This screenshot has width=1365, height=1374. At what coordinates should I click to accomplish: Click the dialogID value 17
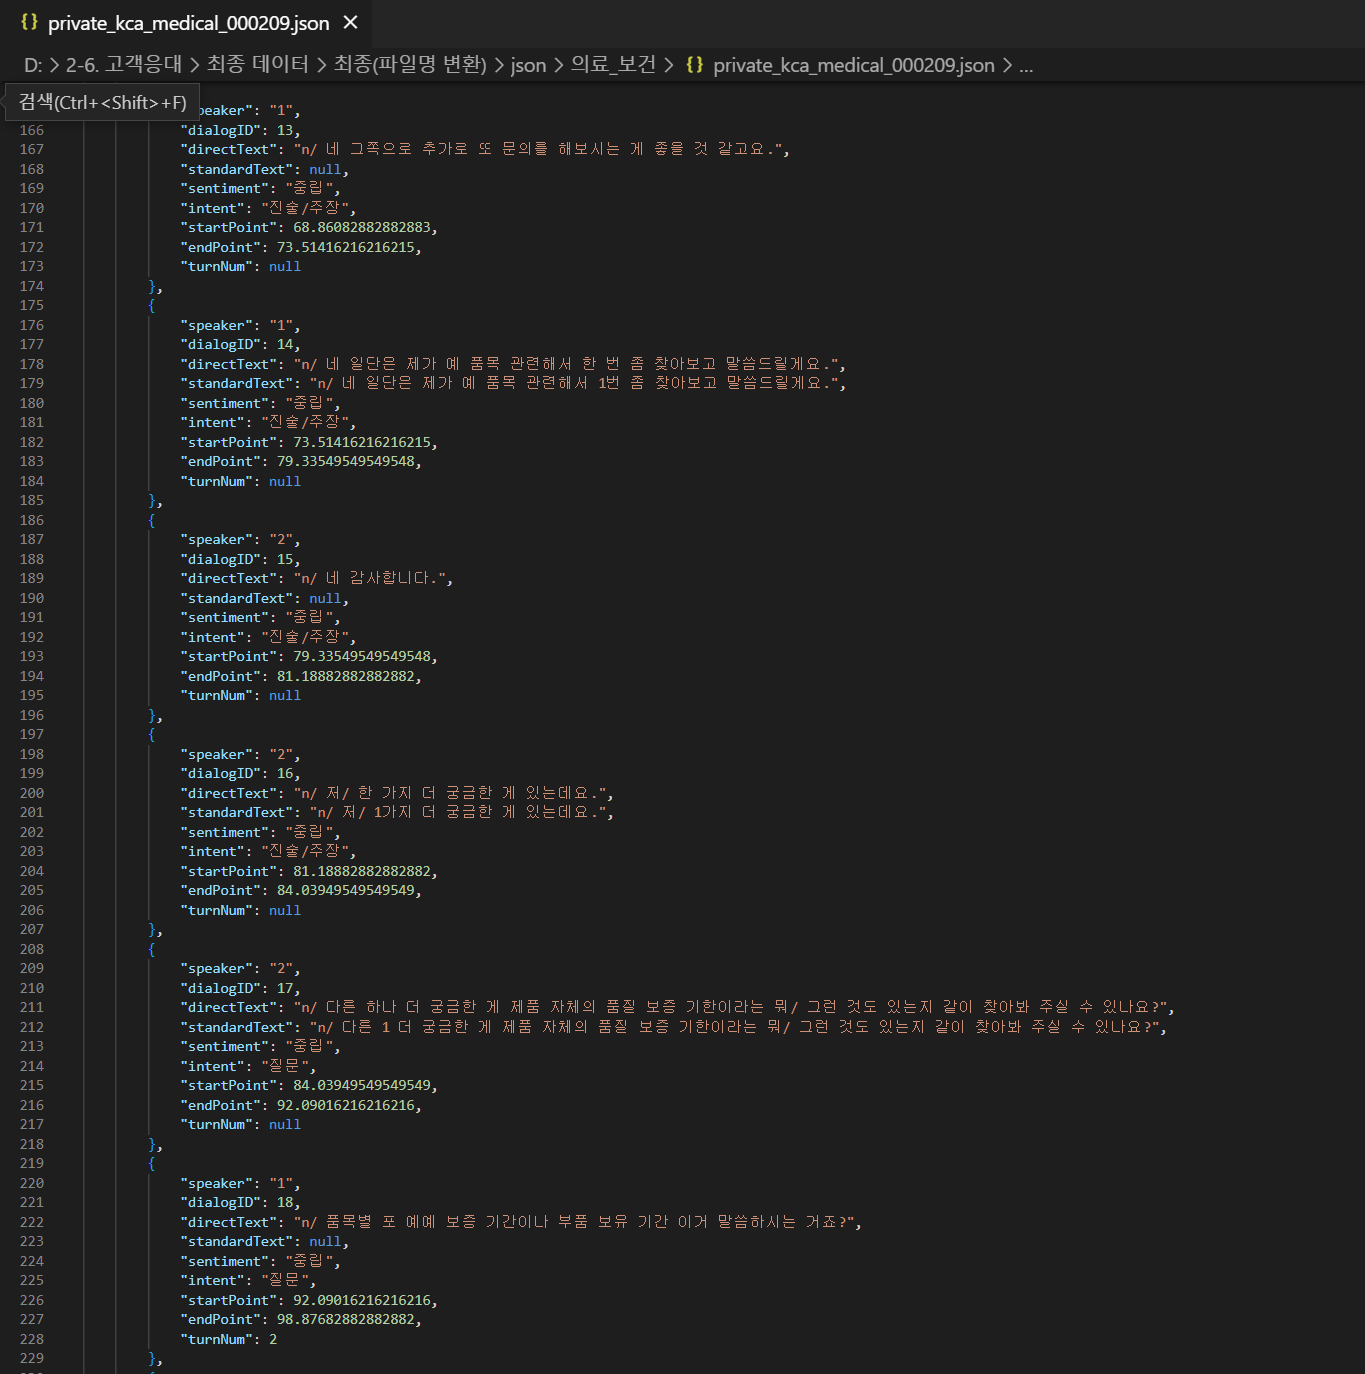[x=284, y=988]
